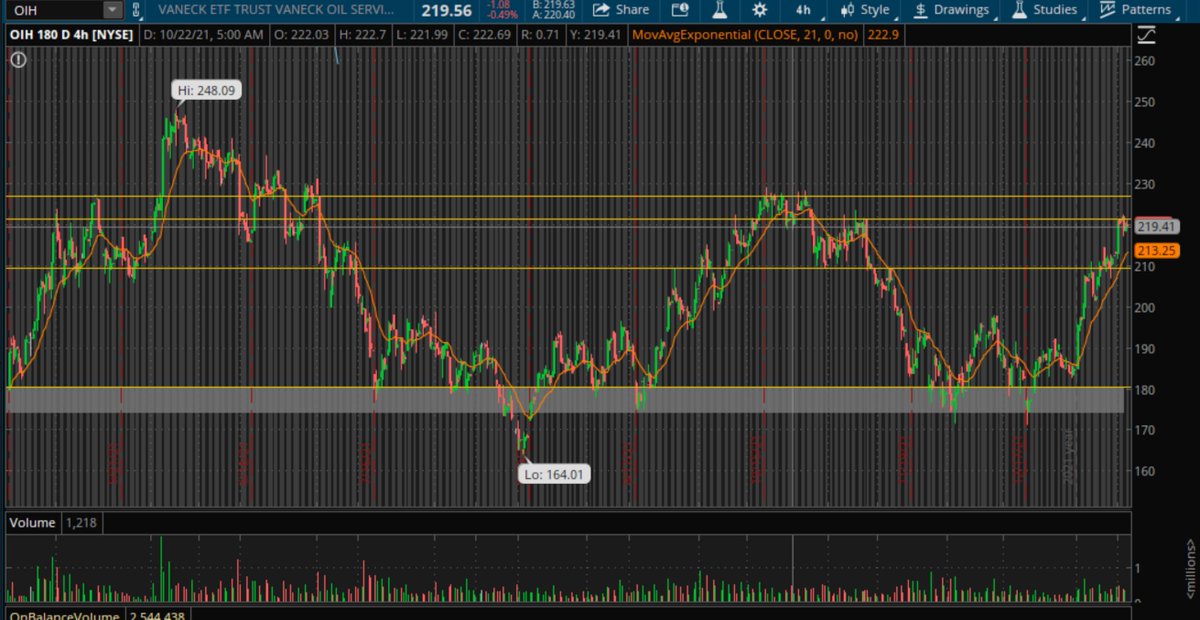The image size is (1200, 620).
Task: Select the yellow horizontal line at 180
Action: click(567, 387)
